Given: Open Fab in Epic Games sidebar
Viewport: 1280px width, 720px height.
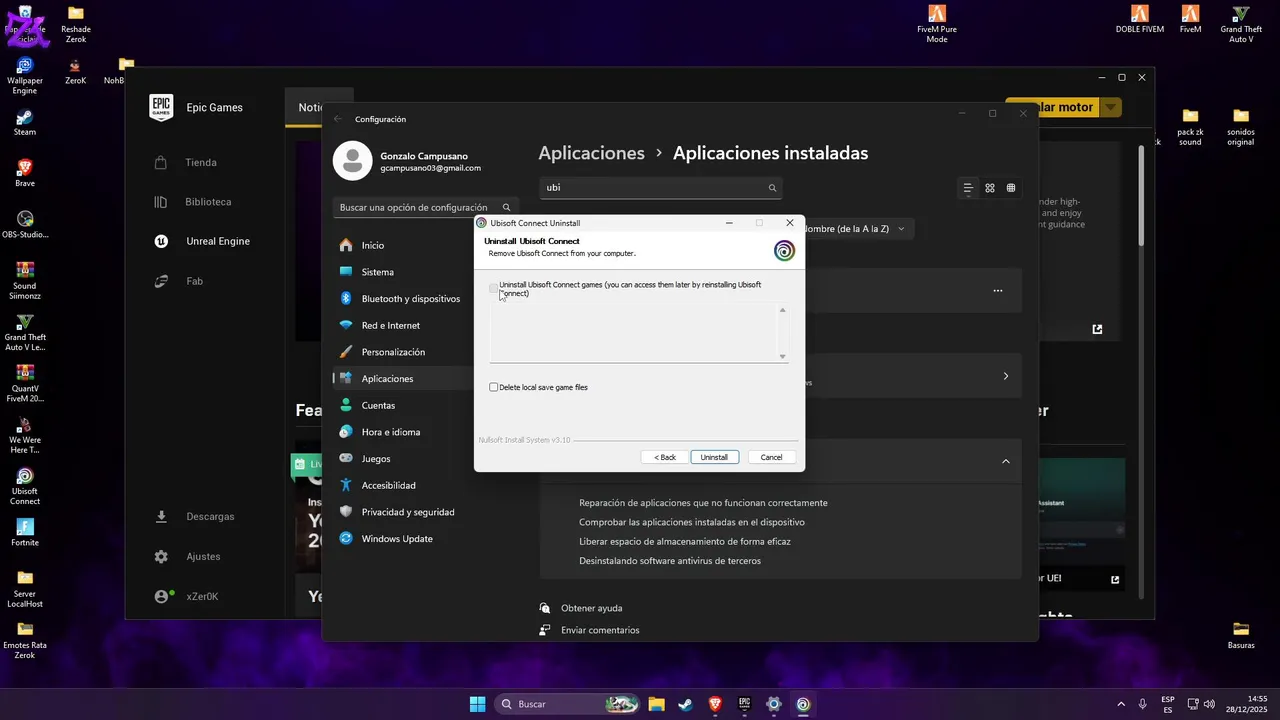Looking at the screenshot, I should (194, 281).
